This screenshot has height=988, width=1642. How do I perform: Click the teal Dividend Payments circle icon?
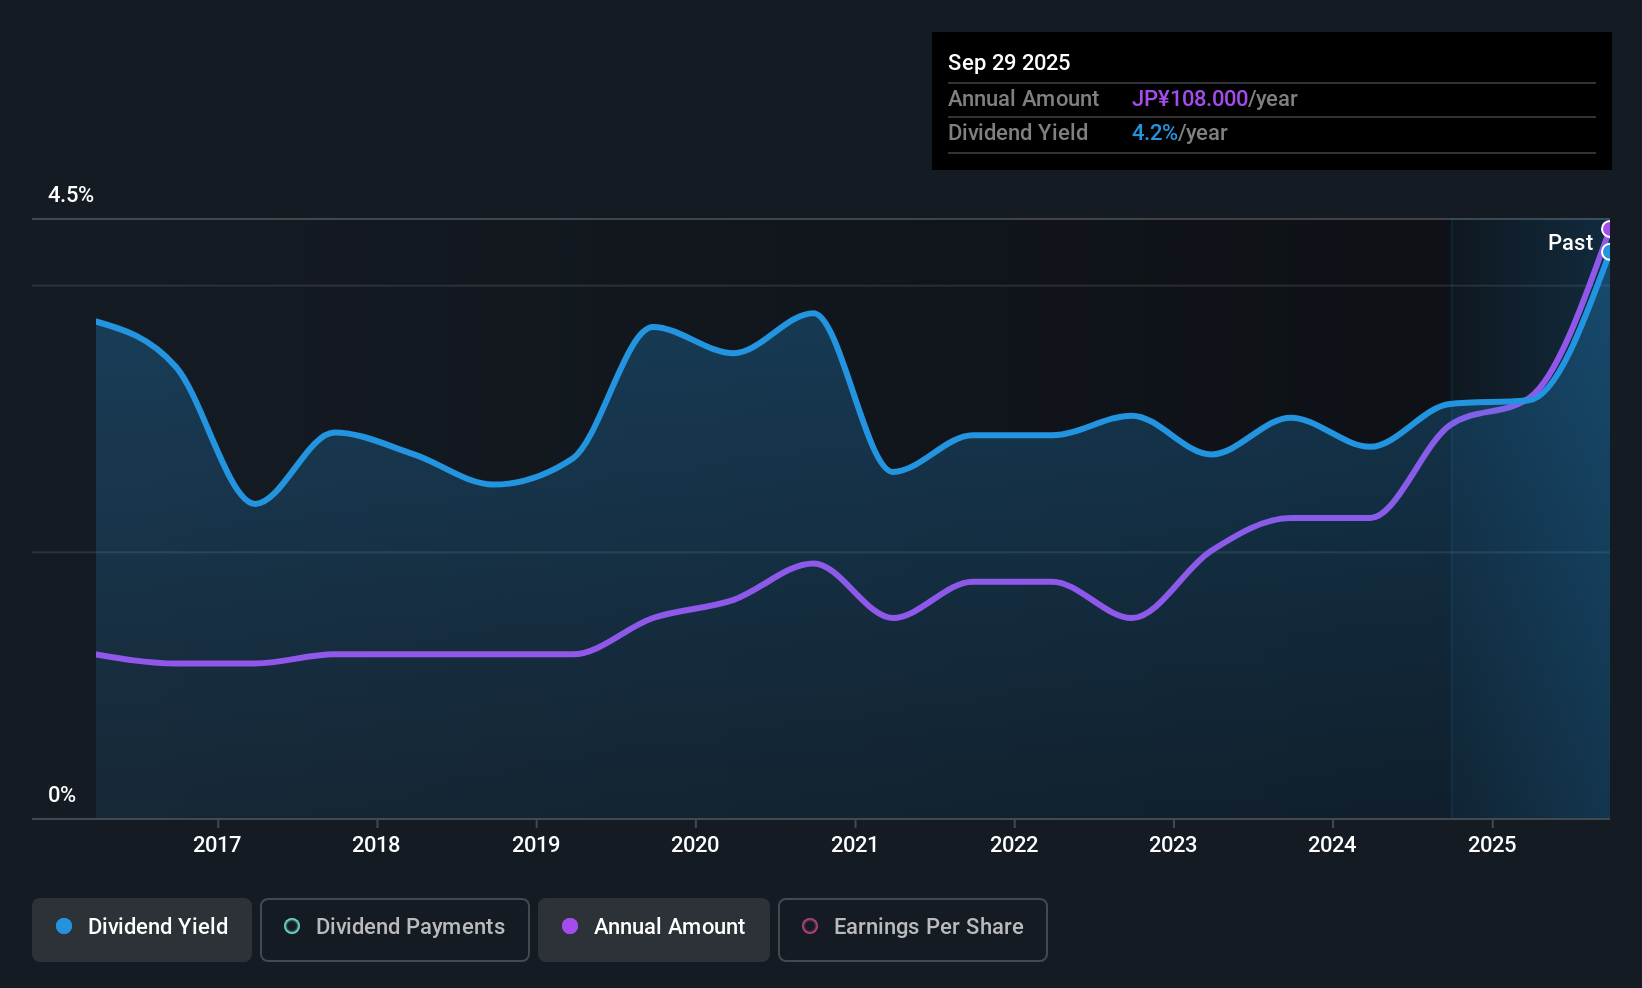(291, 927)
